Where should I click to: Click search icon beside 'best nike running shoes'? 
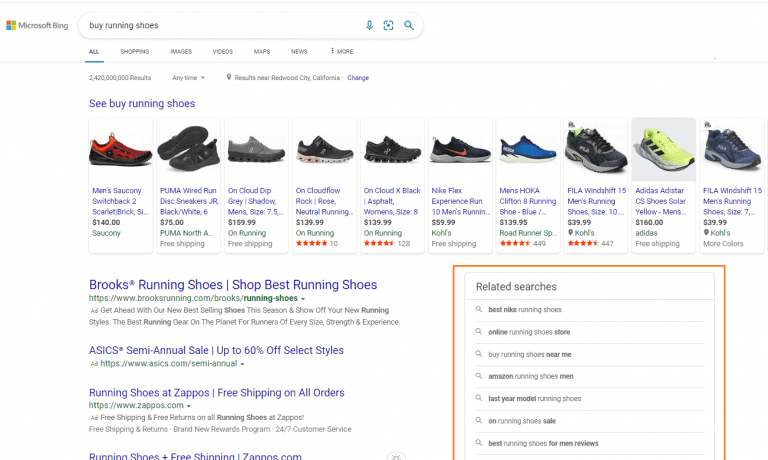[479, 310]
